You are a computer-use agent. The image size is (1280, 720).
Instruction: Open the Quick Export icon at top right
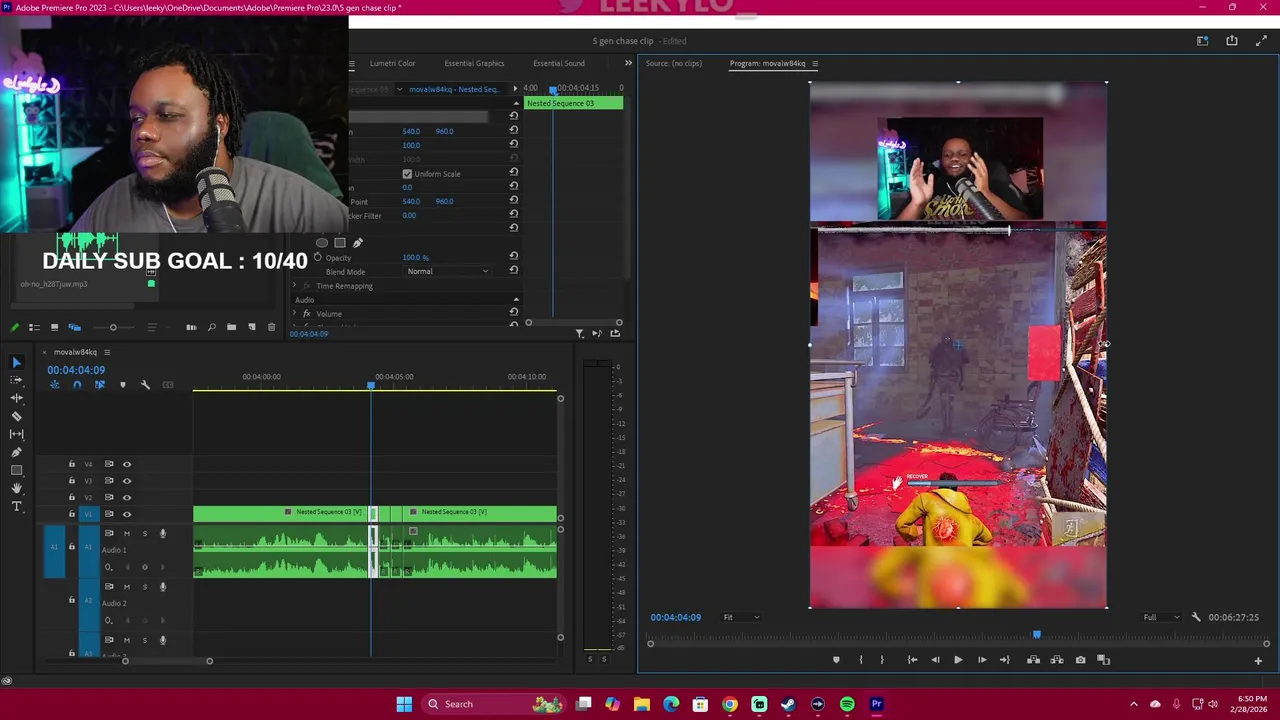click(x=1232, y=41)
